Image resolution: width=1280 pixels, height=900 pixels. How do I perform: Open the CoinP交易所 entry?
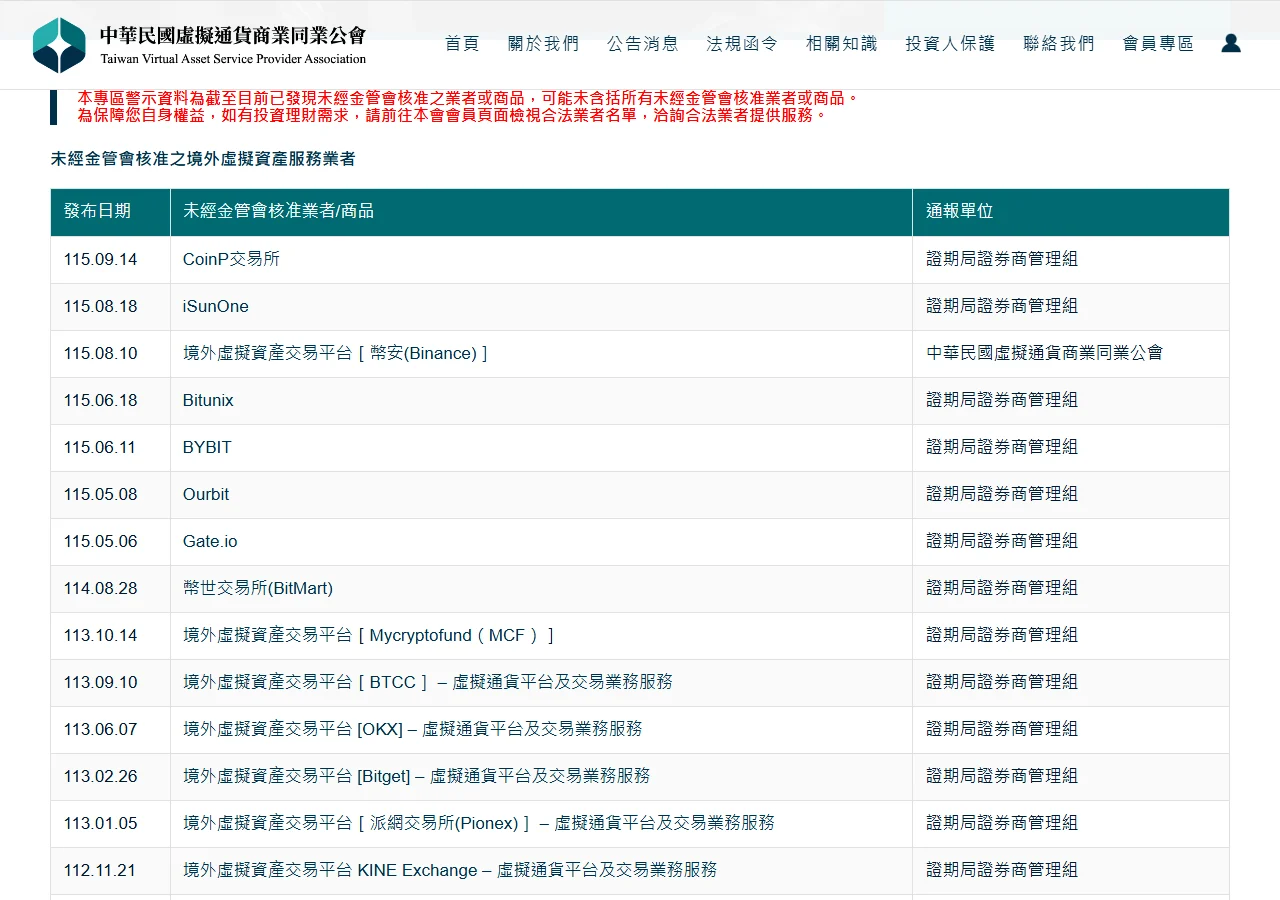coord(231,259)
